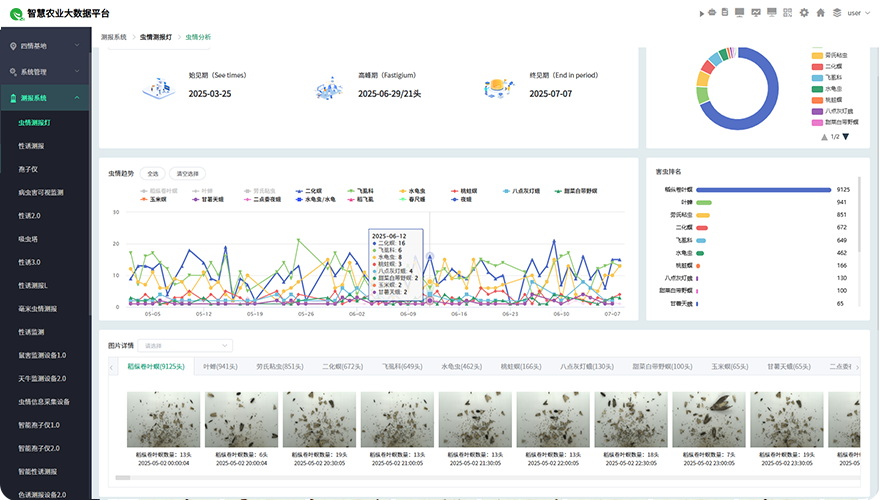Open the layers stack icon in header

point(837,13)
